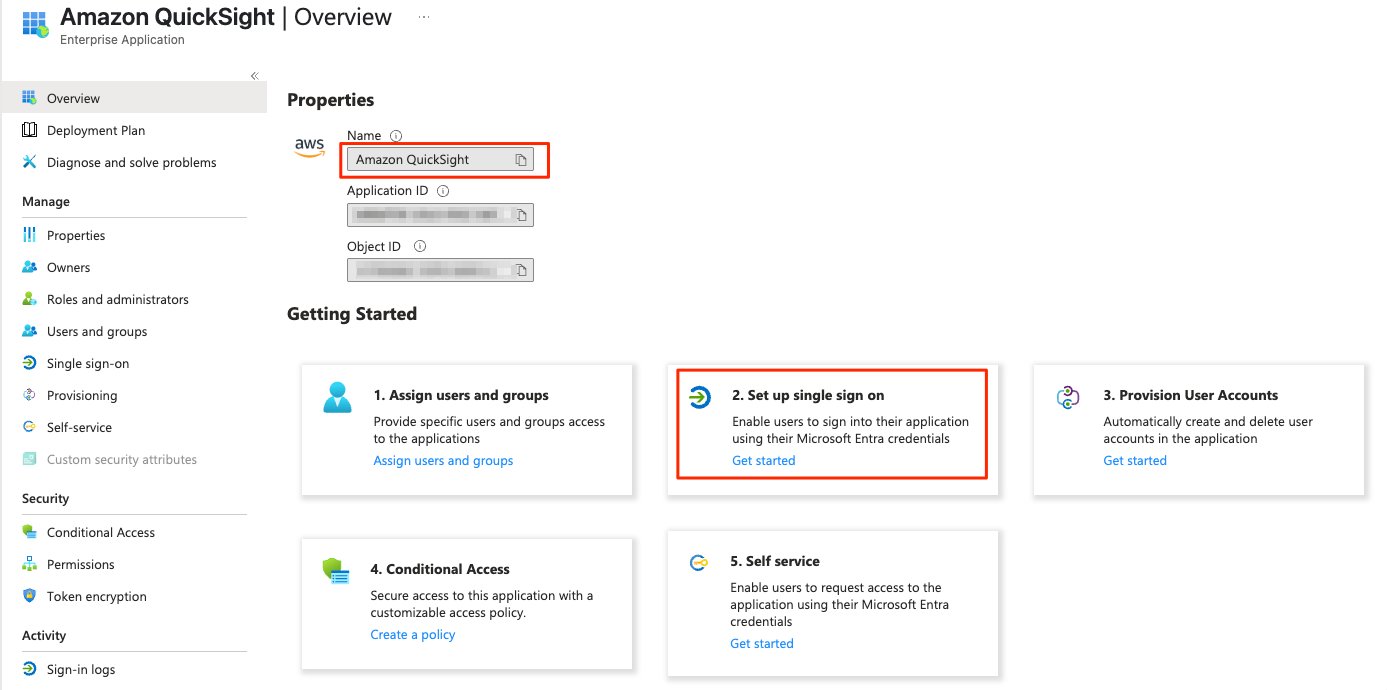Click the "Properties" section heading above Name

(x=331, y=100)
